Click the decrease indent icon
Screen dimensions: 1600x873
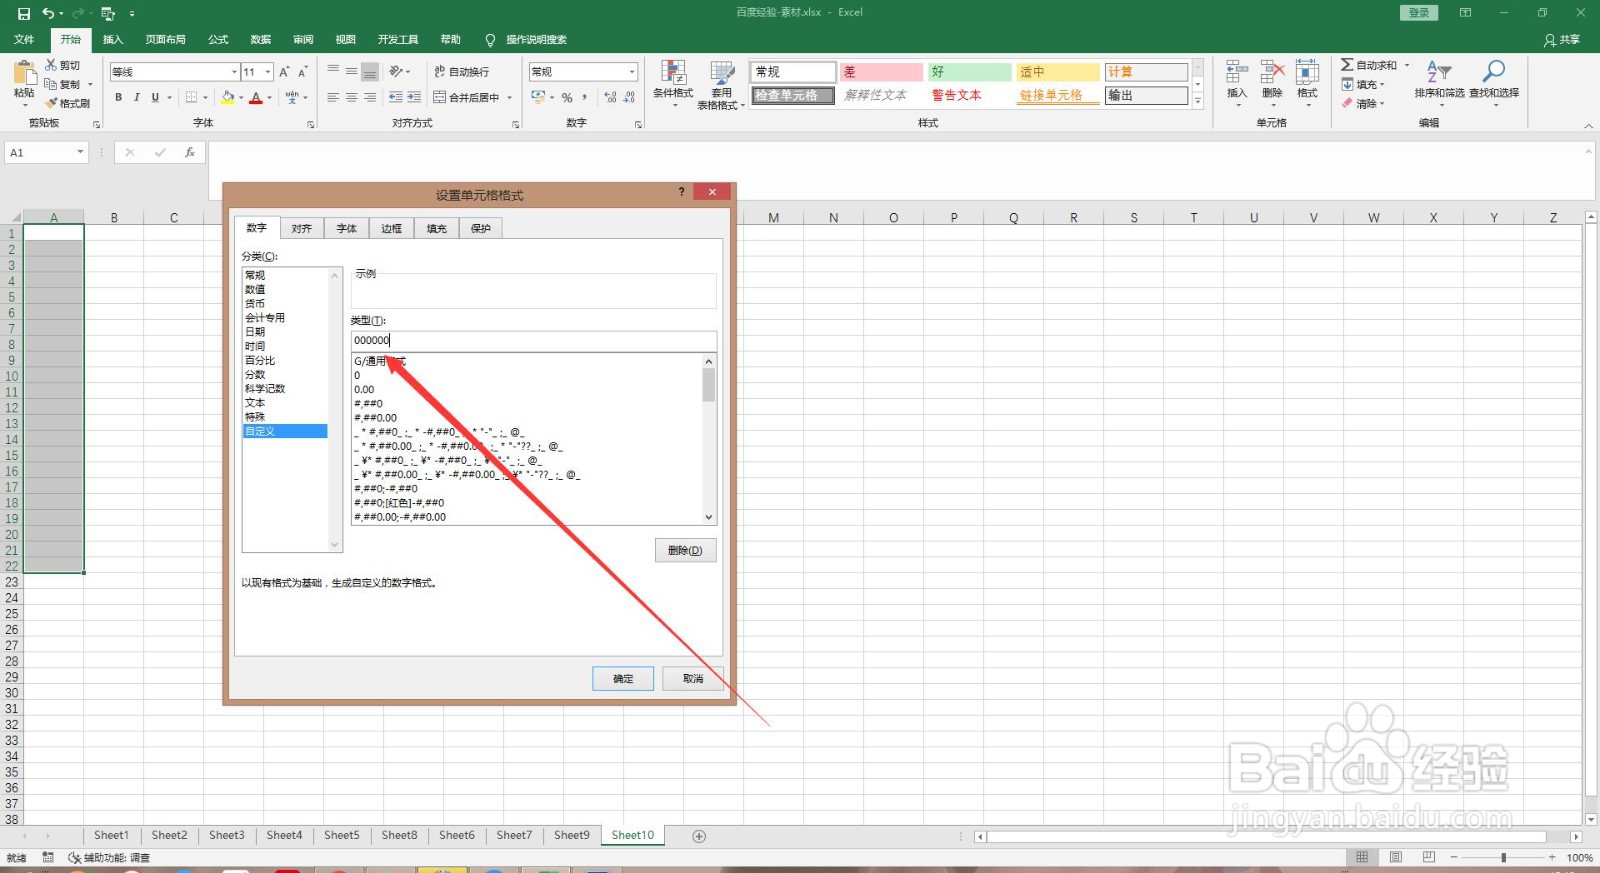tap(396, 97)
